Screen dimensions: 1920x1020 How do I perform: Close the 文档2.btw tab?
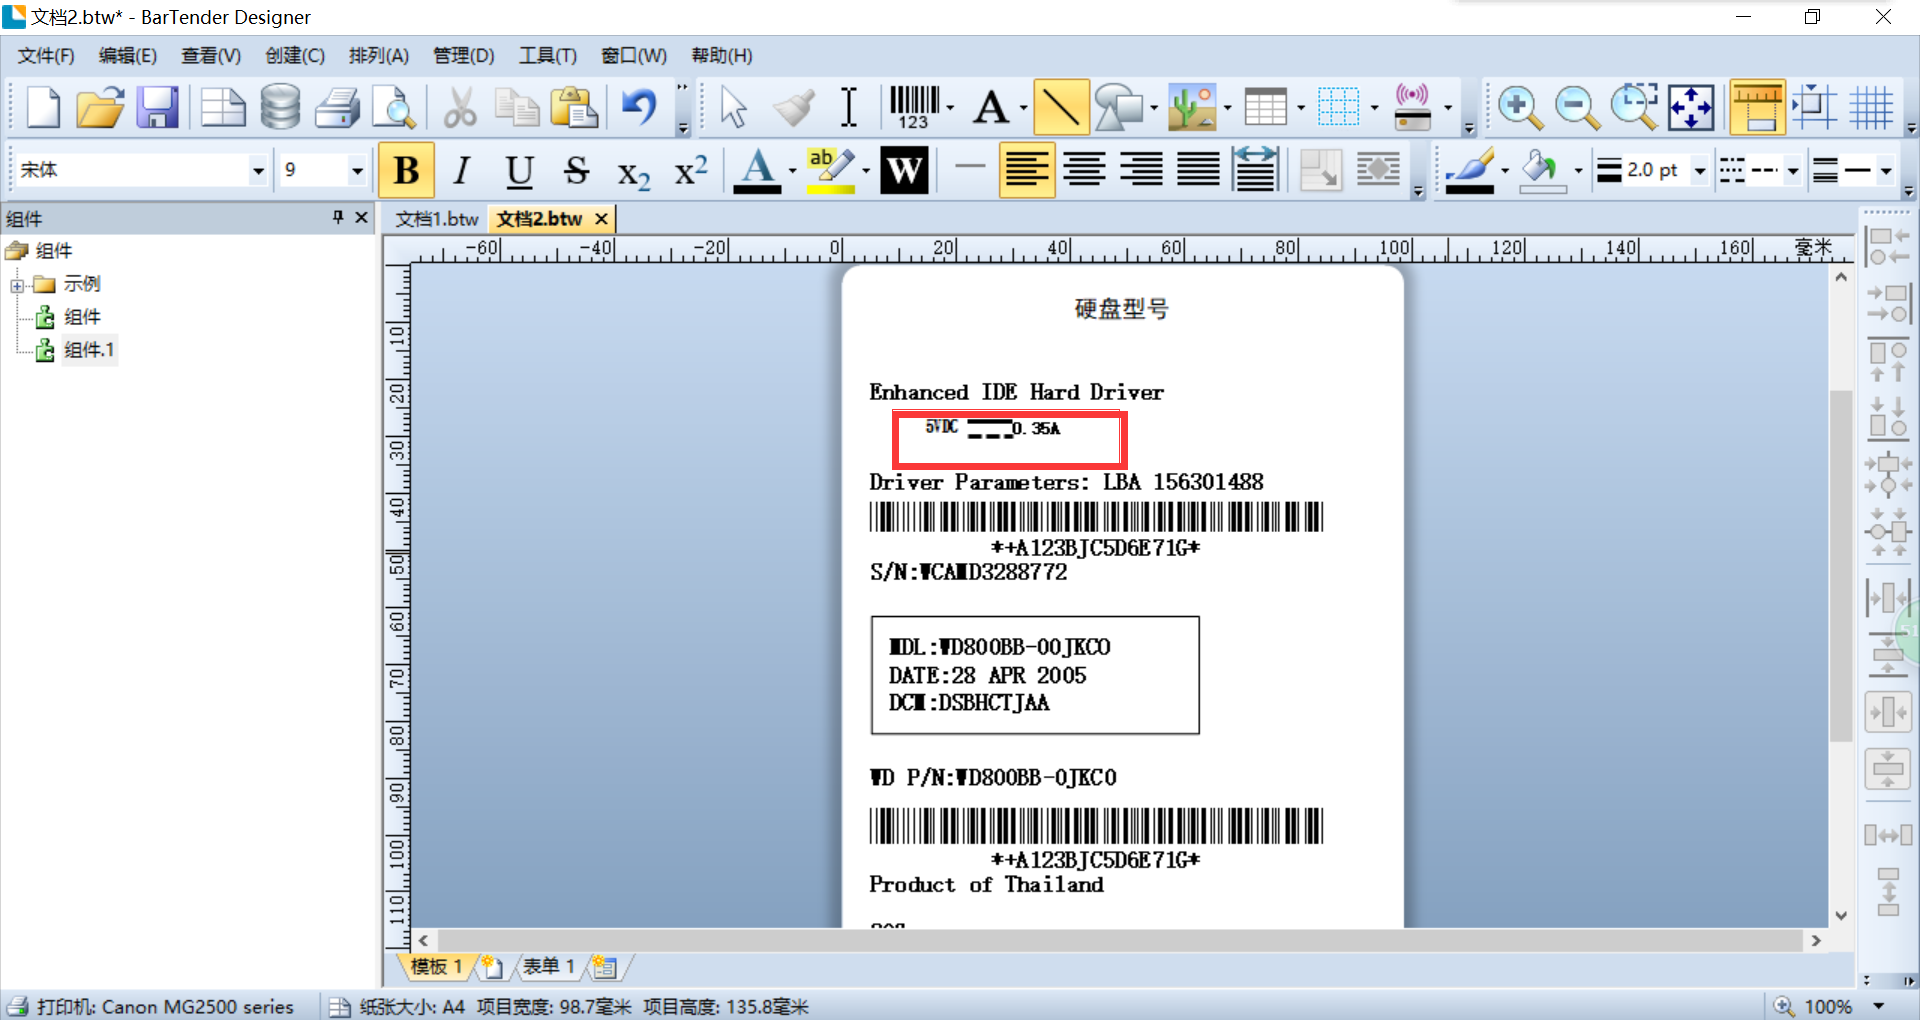601,219
